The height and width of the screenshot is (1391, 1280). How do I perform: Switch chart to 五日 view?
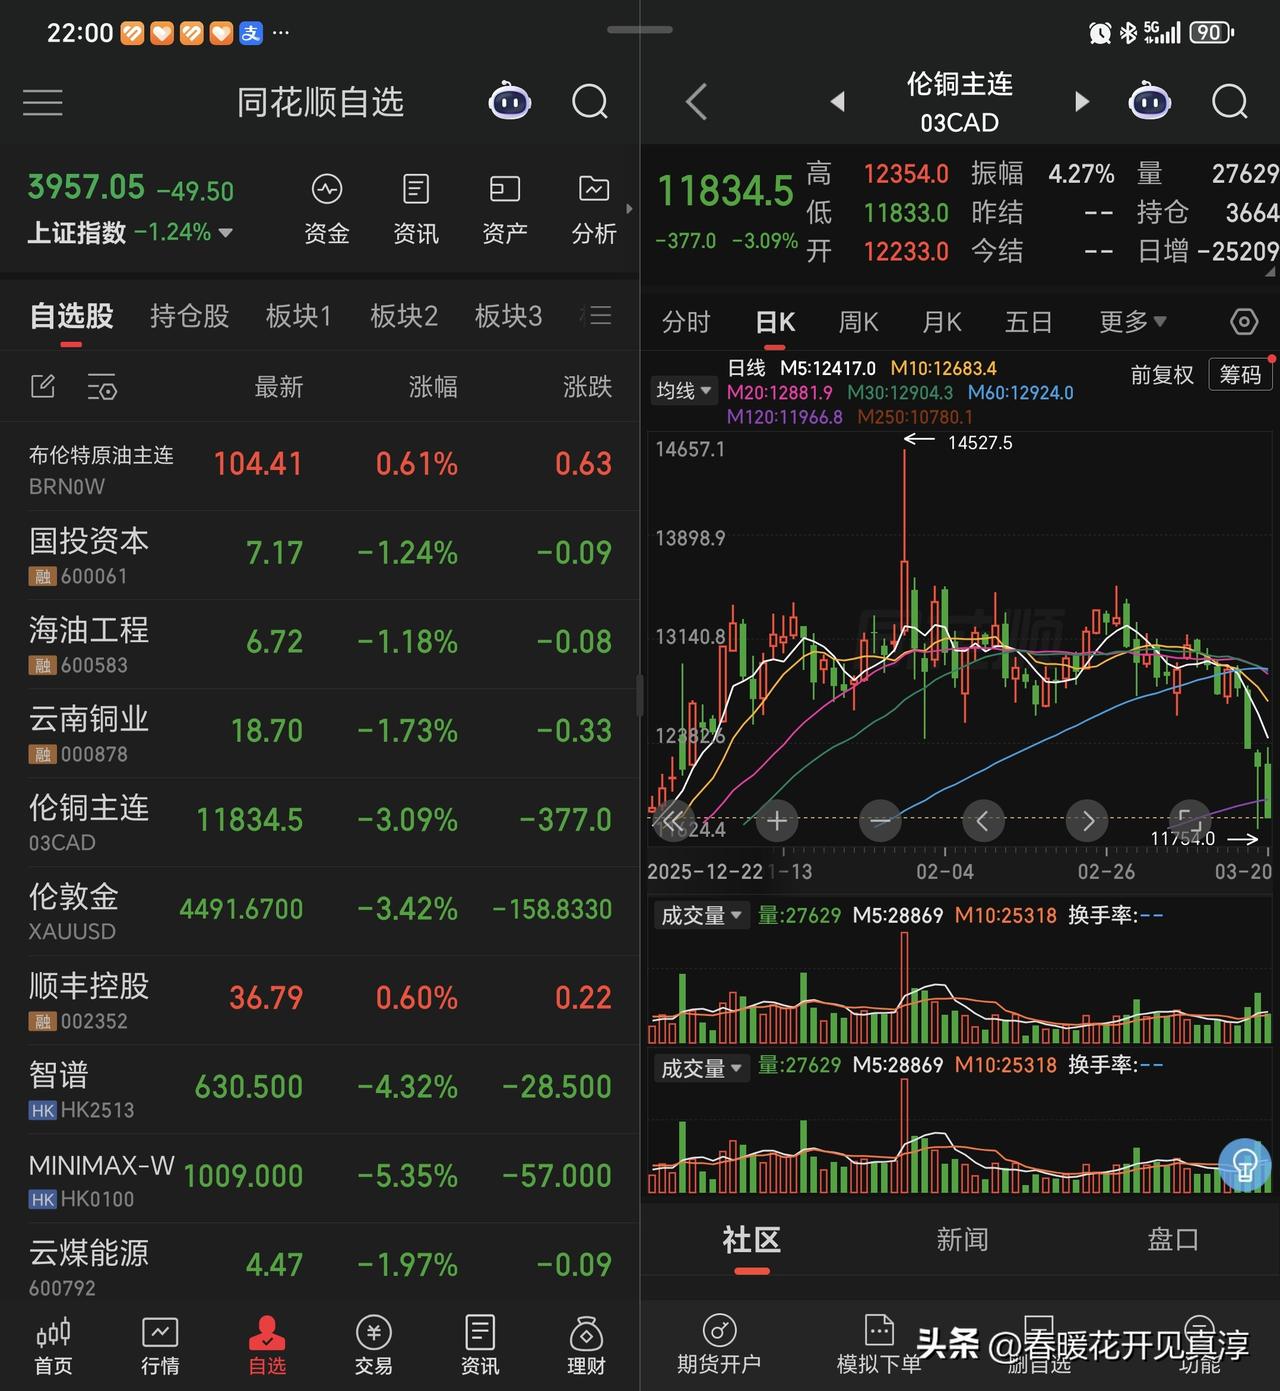[1029, 322]
